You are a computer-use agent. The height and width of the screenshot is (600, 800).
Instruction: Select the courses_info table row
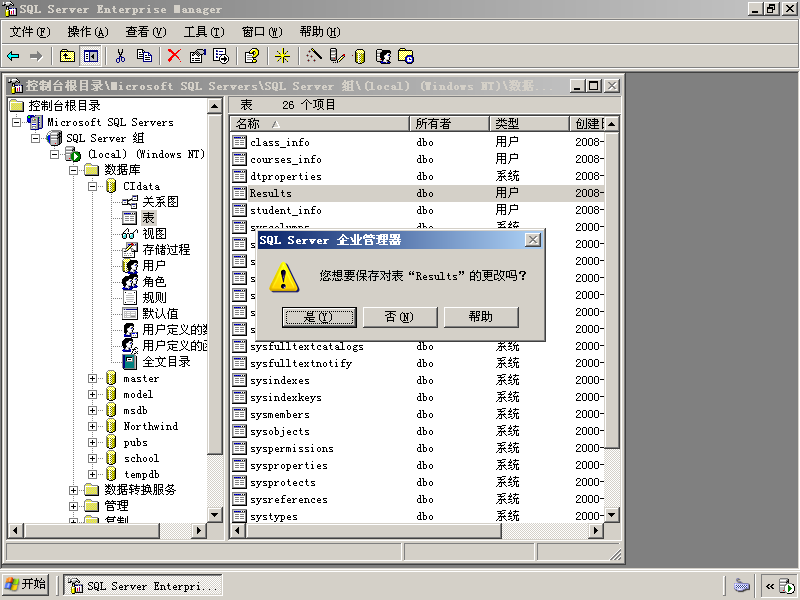(x=417, y=159)
